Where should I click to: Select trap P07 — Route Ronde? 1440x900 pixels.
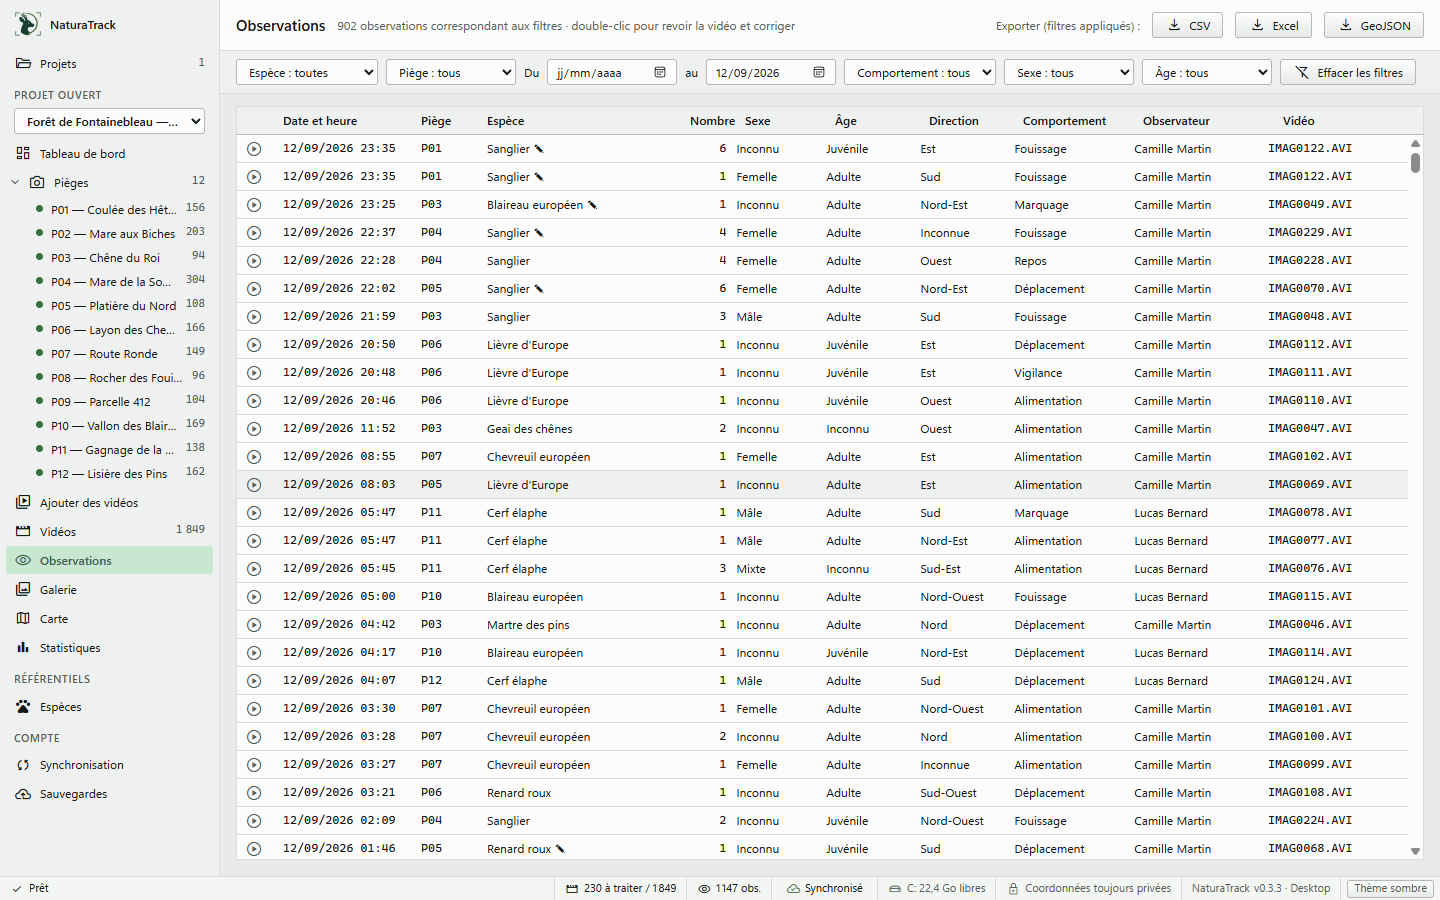(x=104, y=353)
